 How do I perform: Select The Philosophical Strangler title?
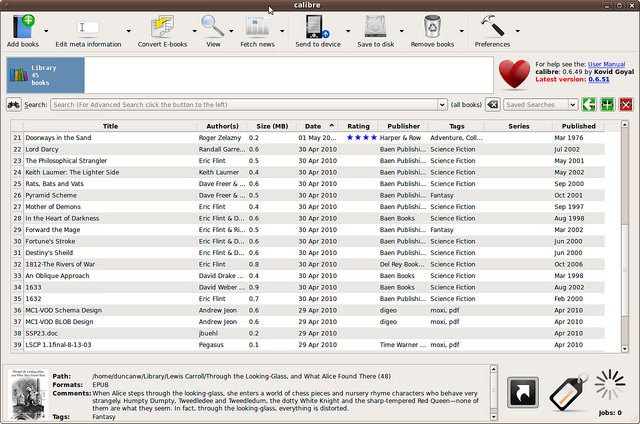[66, 161]
